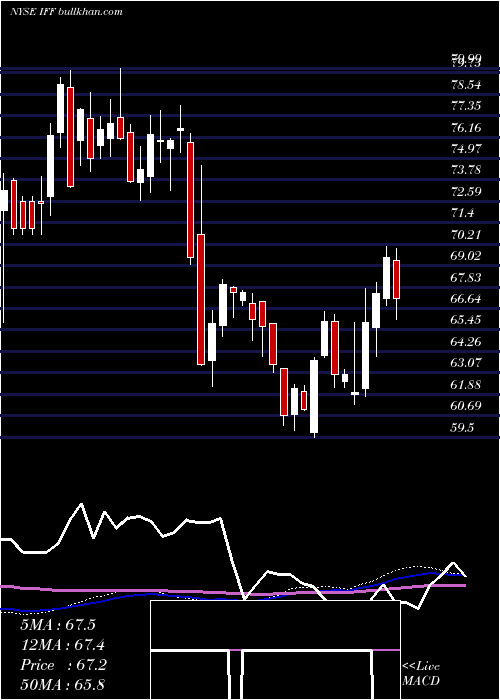Select the 69.02 price axis label
This screenshot has width=500, height=700.
point(466,256)
